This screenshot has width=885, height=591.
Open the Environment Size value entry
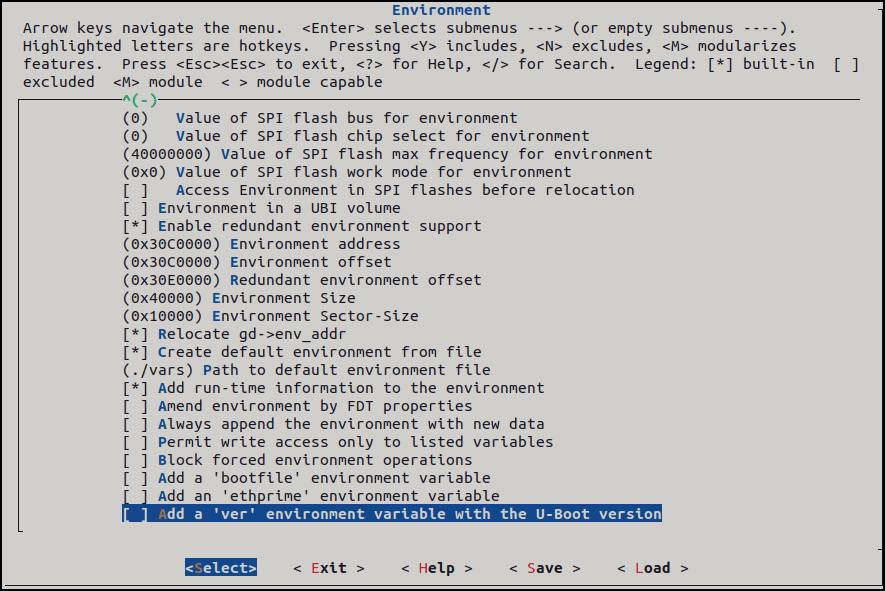(x=238, y=298)
